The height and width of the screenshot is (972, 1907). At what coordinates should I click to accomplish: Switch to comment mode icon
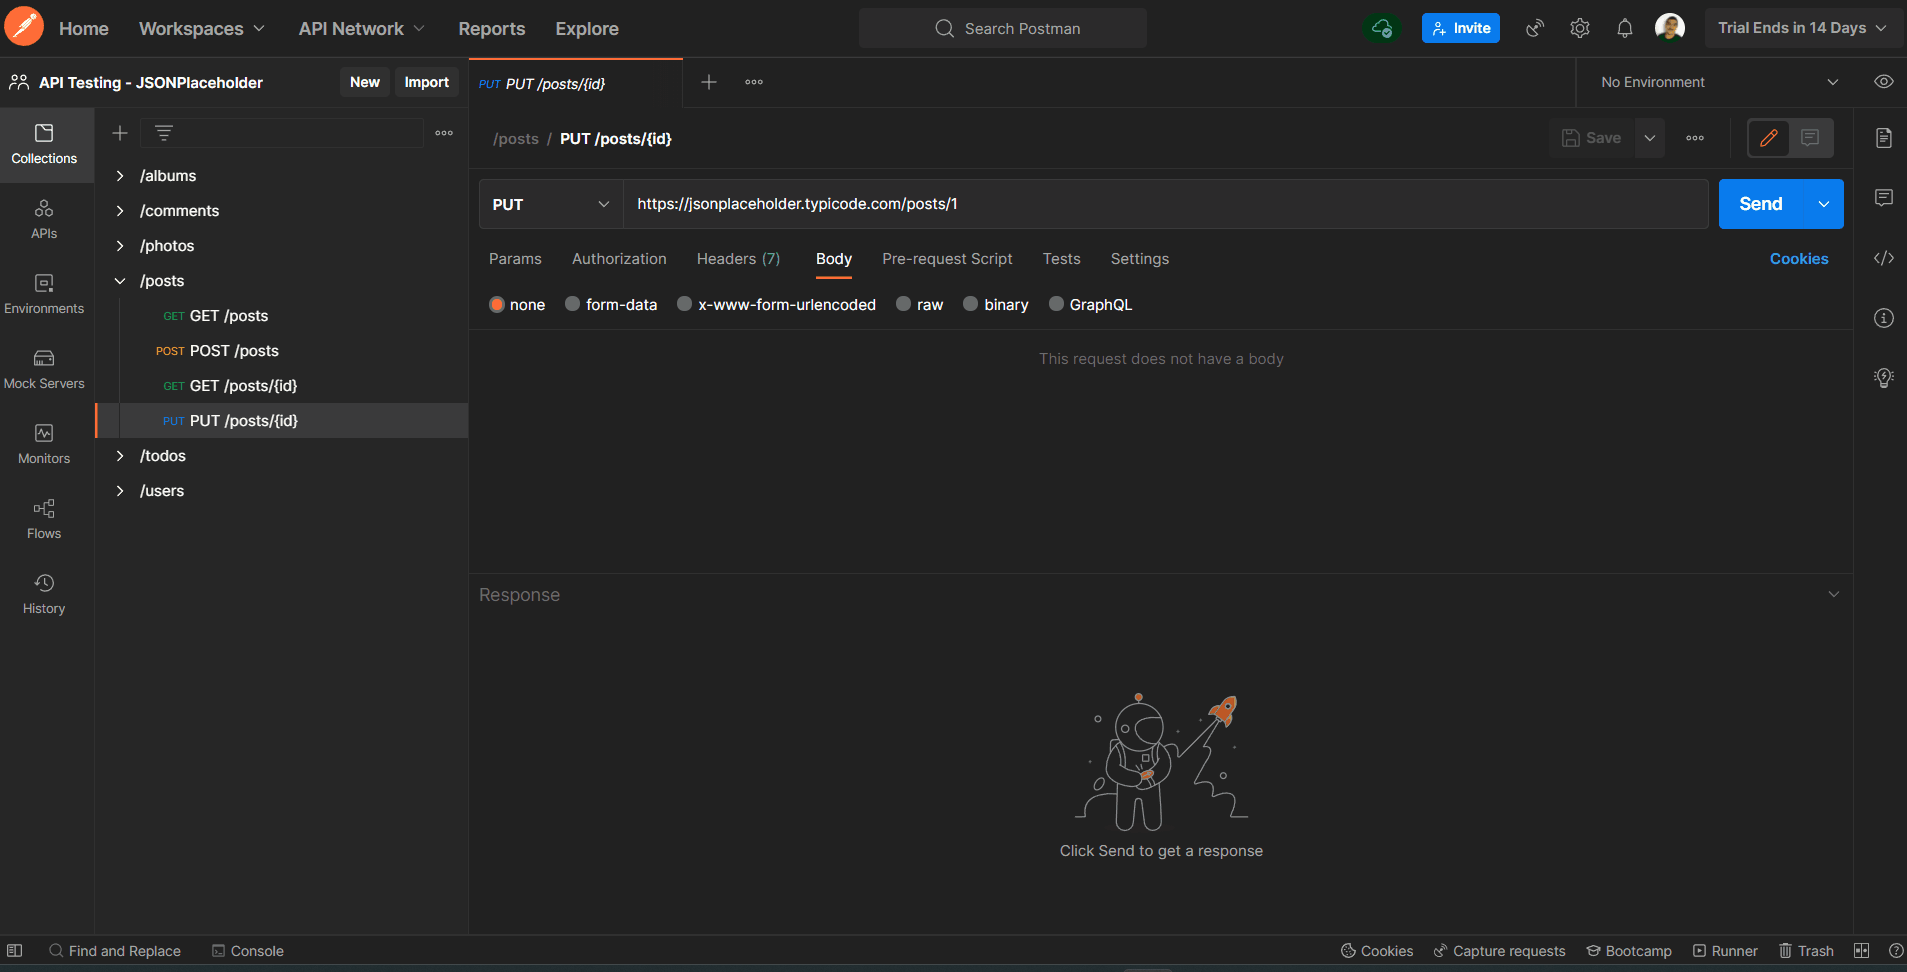click(x=1810, y=138)
